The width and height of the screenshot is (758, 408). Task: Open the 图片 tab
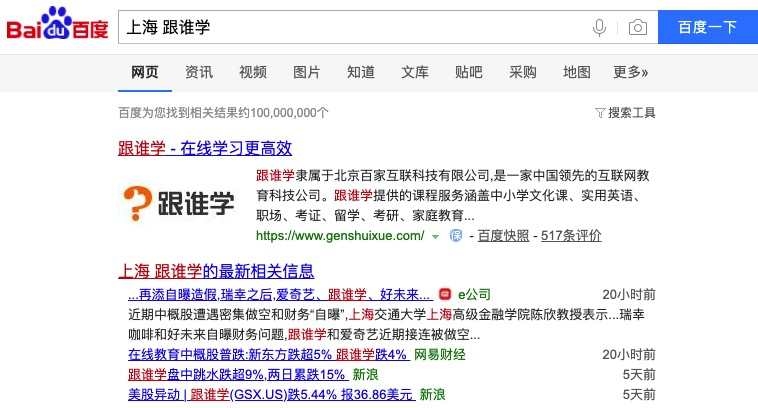pyautogui.click(x=306, y=72)
